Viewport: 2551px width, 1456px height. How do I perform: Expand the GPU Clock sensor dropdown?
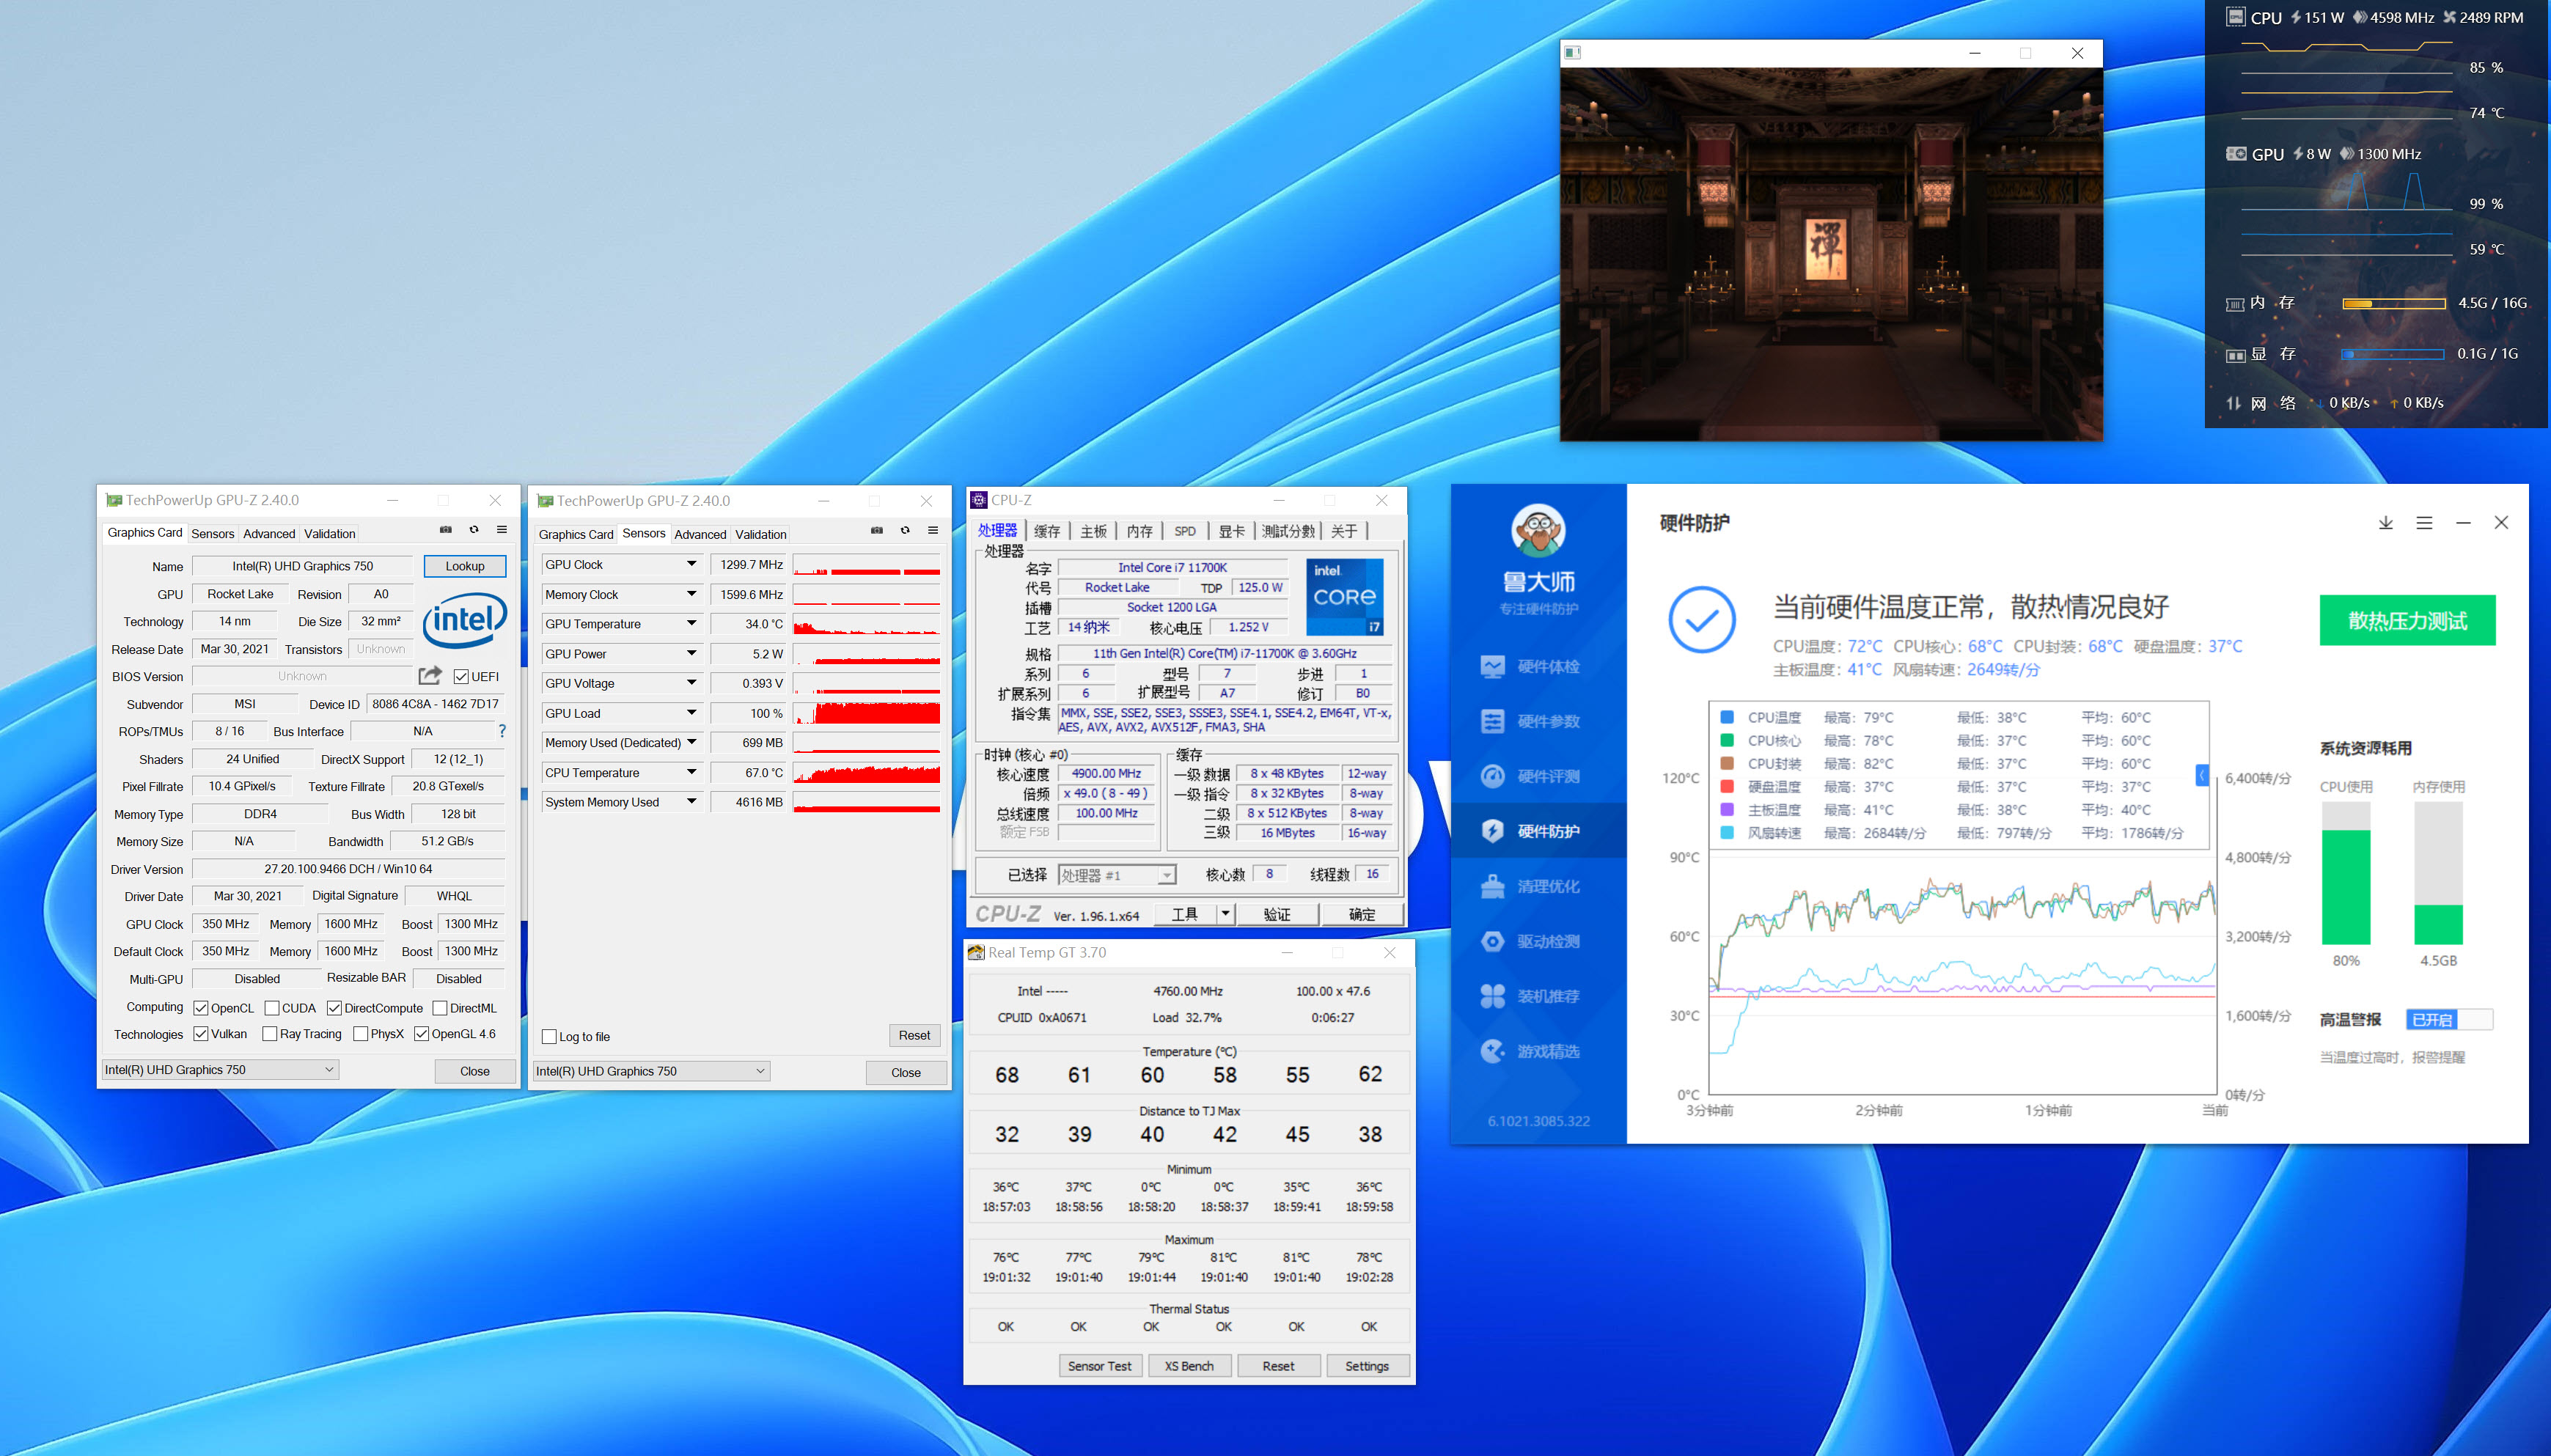coord(691,565)
